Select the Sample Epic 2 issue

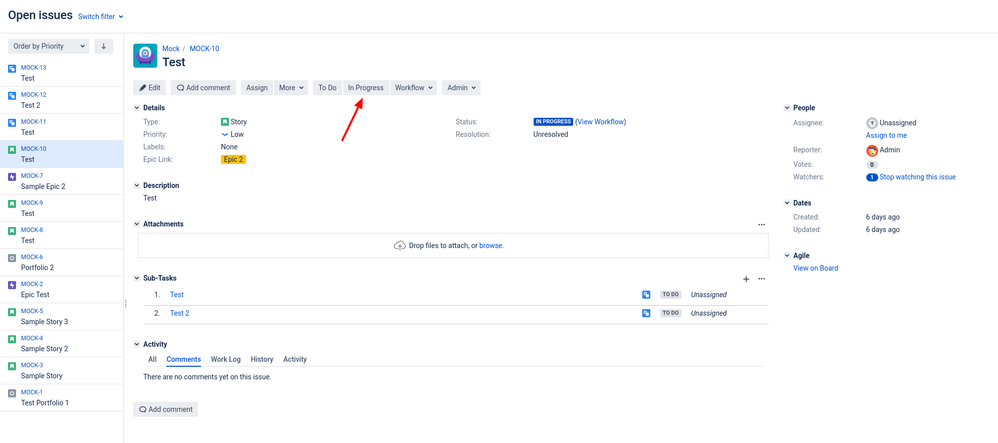[62, 181]
